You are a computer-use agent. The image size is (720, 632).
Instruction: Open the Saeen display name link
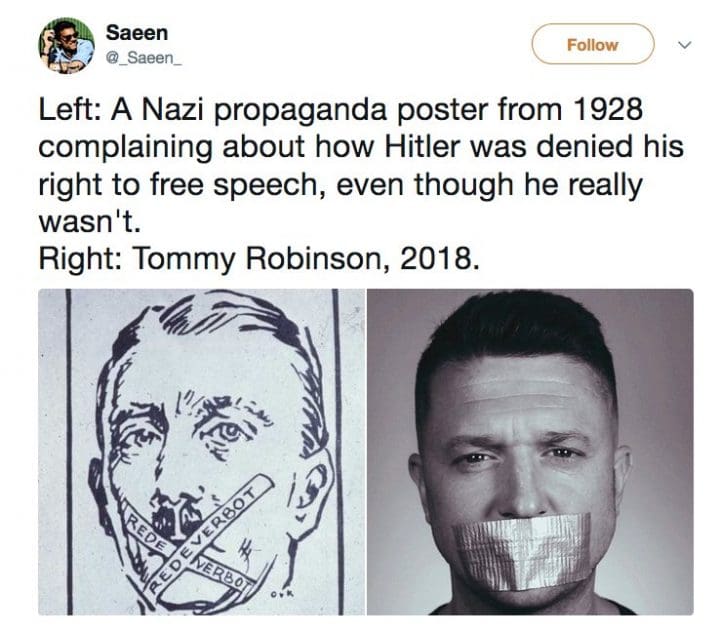137,33
